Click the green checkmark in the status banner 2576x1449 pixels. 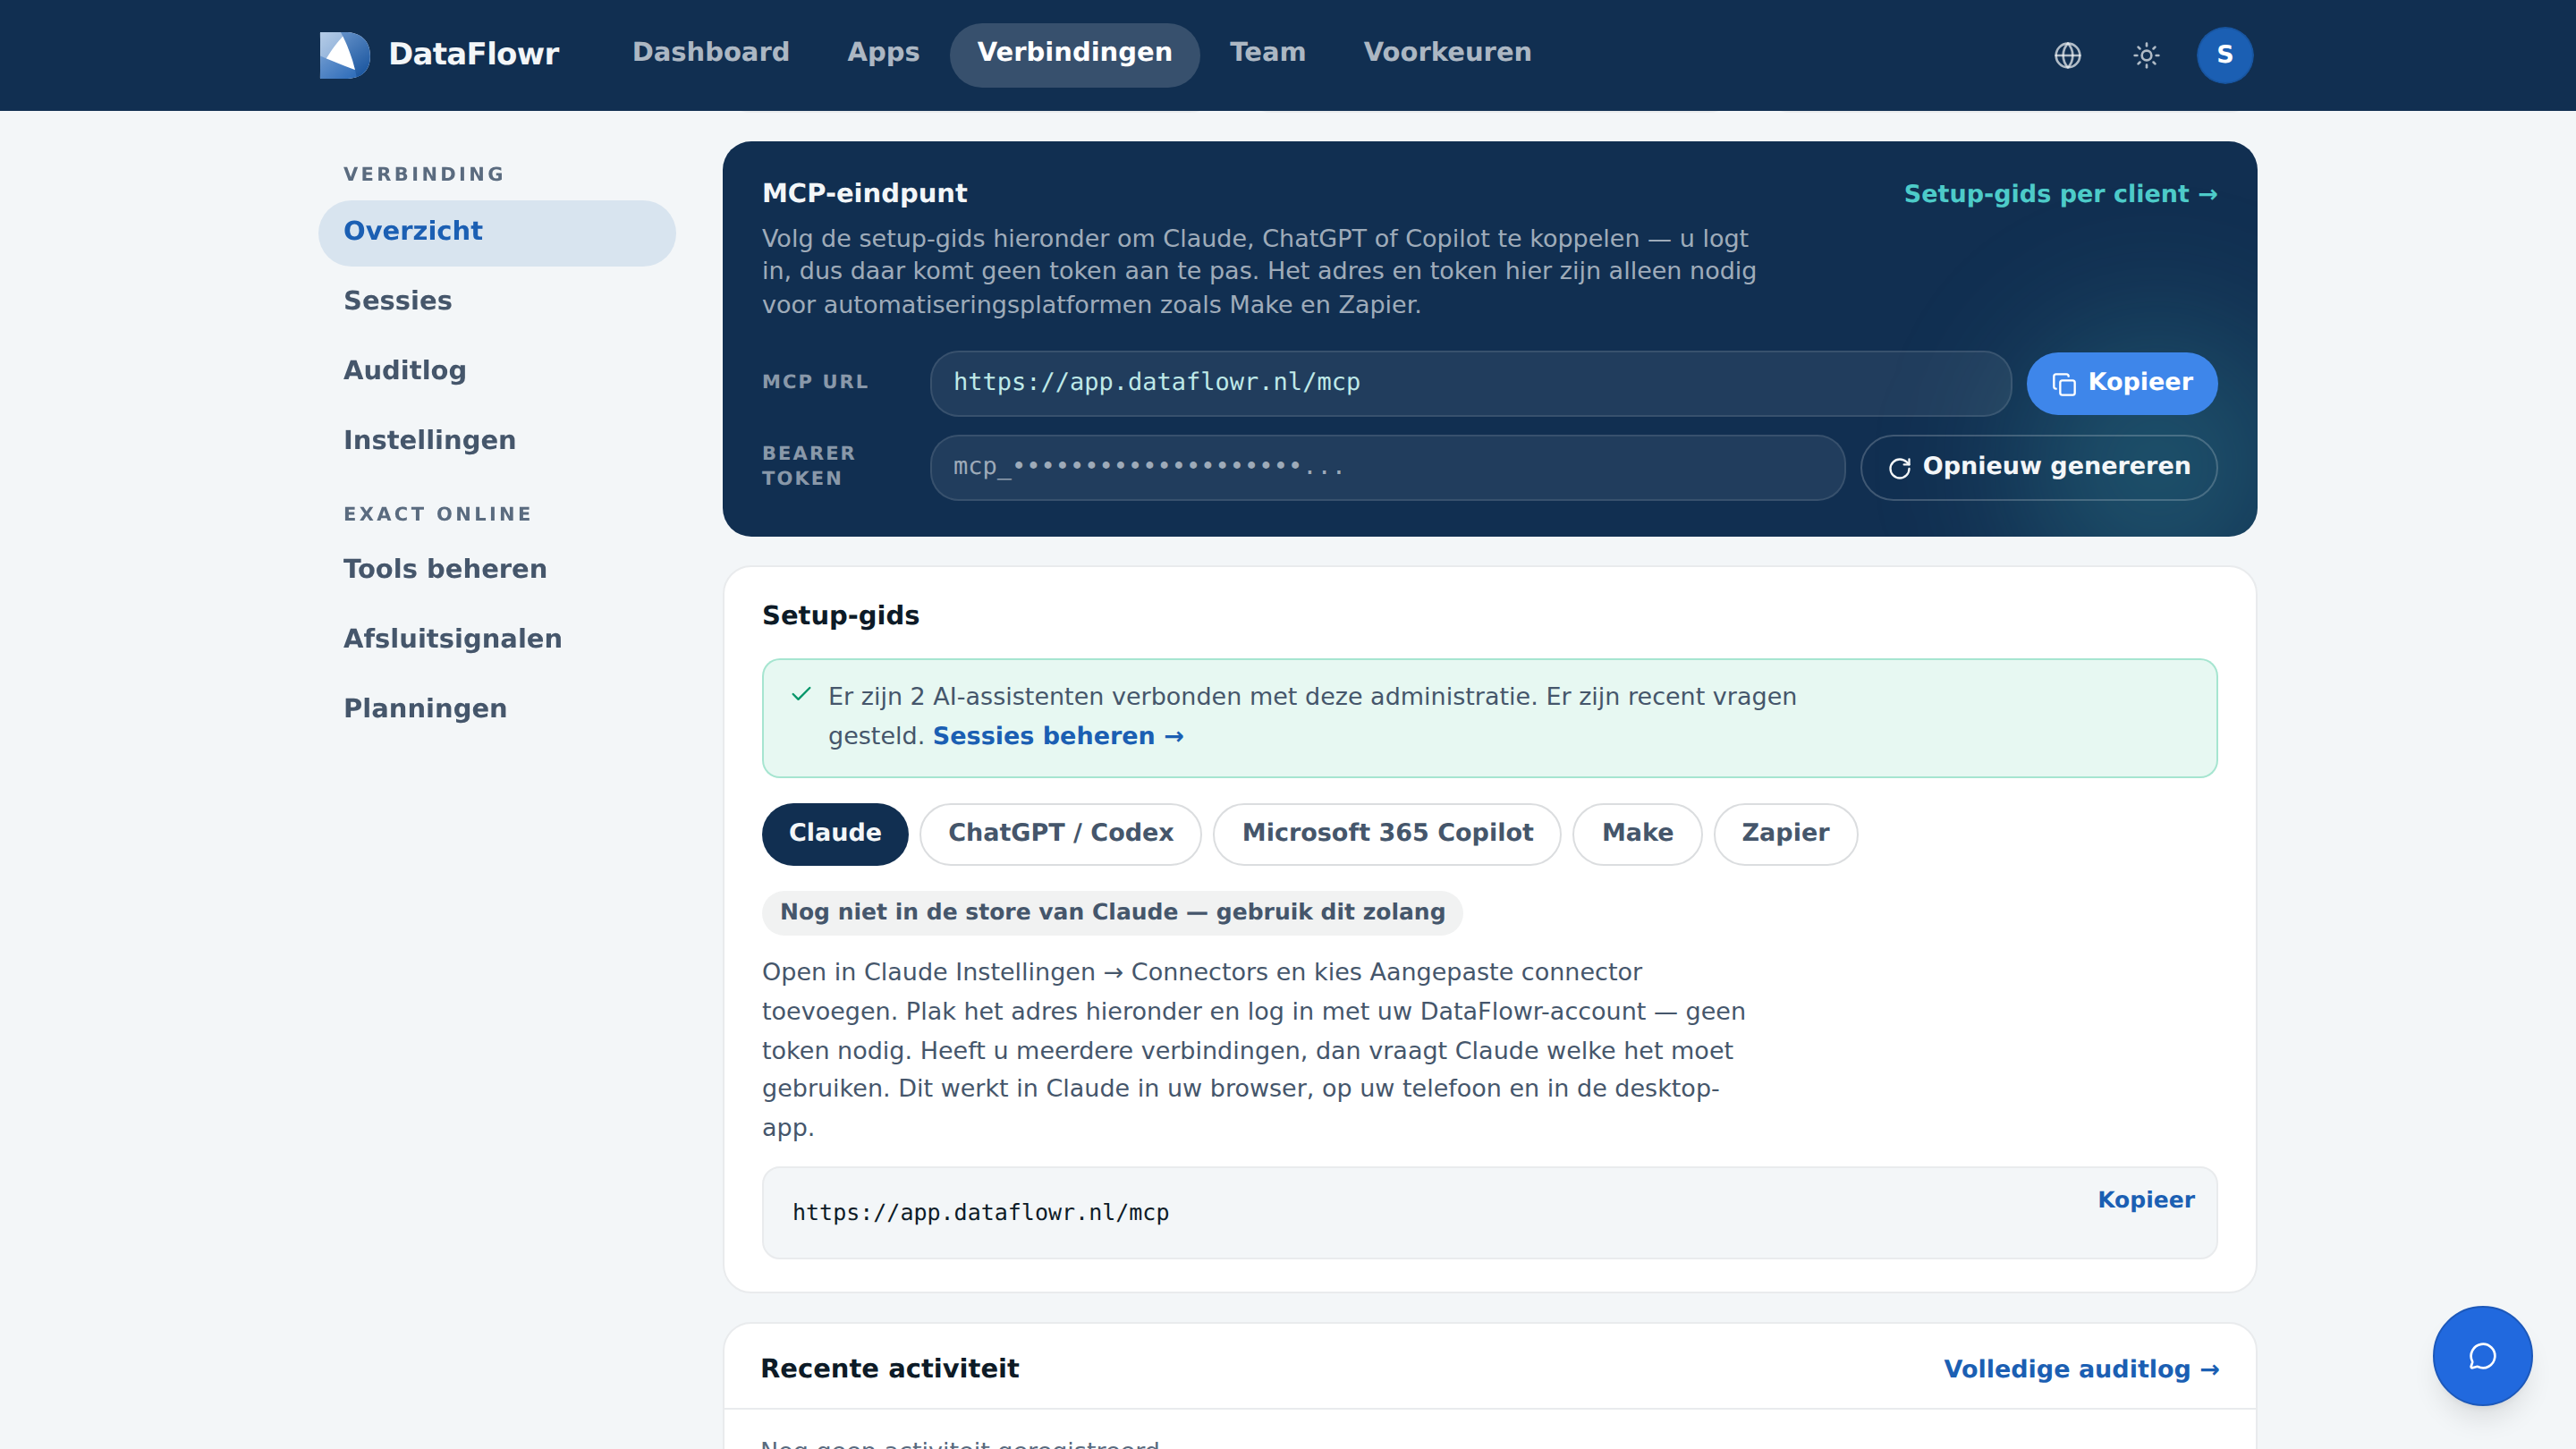tap(801, 694)
